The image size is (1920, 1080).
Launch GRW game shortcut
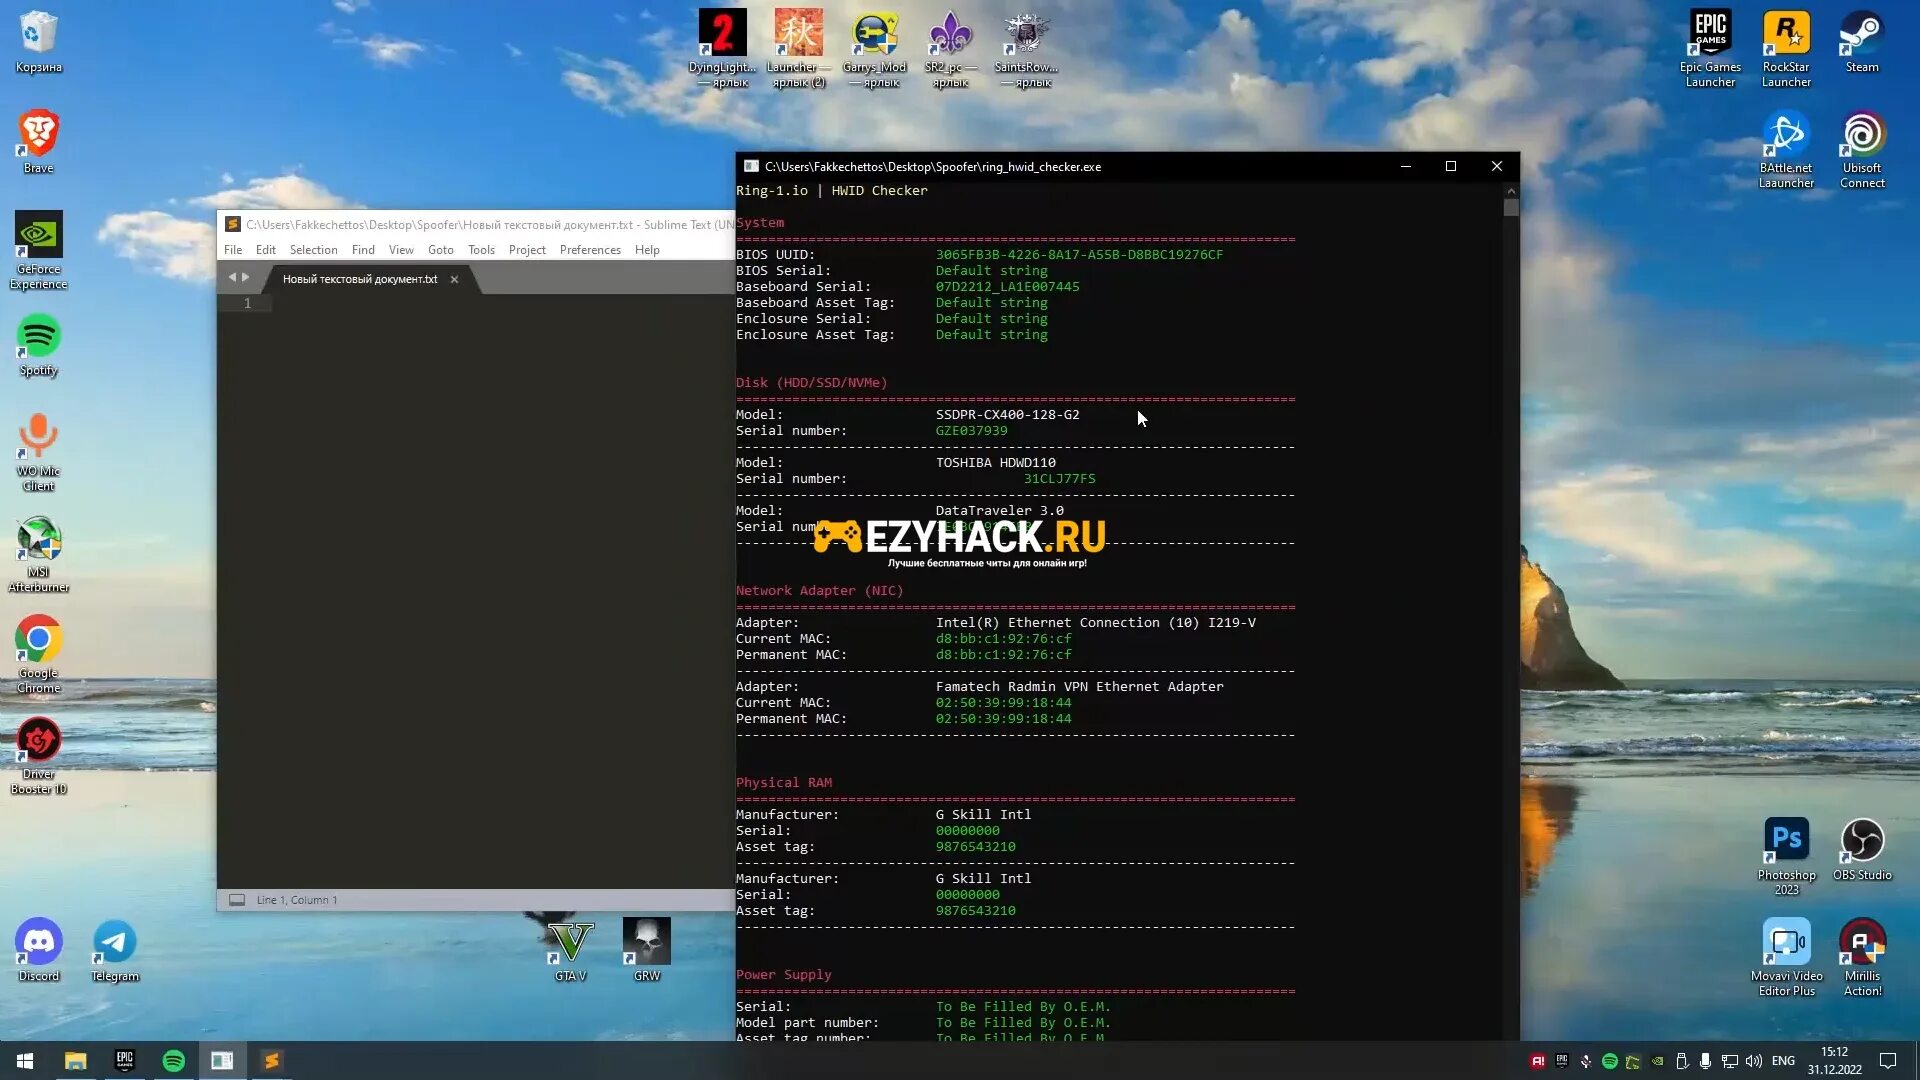pyautogui.click(x=646, y=951)
